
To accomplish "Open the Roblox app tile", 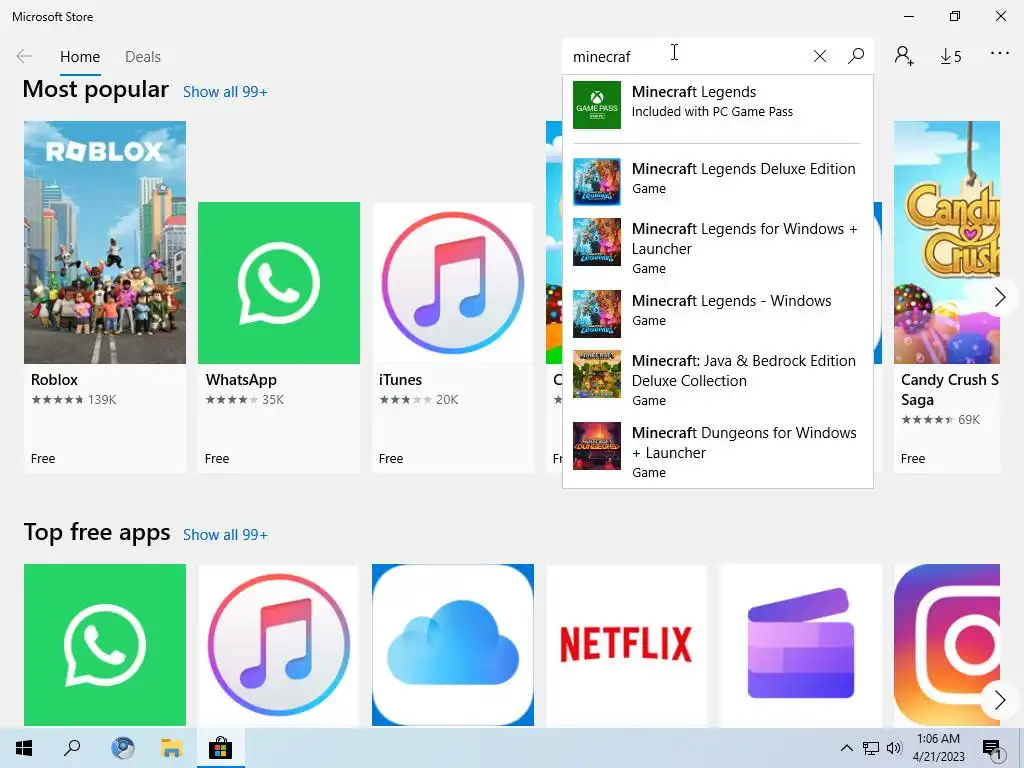I will (104, 296).
